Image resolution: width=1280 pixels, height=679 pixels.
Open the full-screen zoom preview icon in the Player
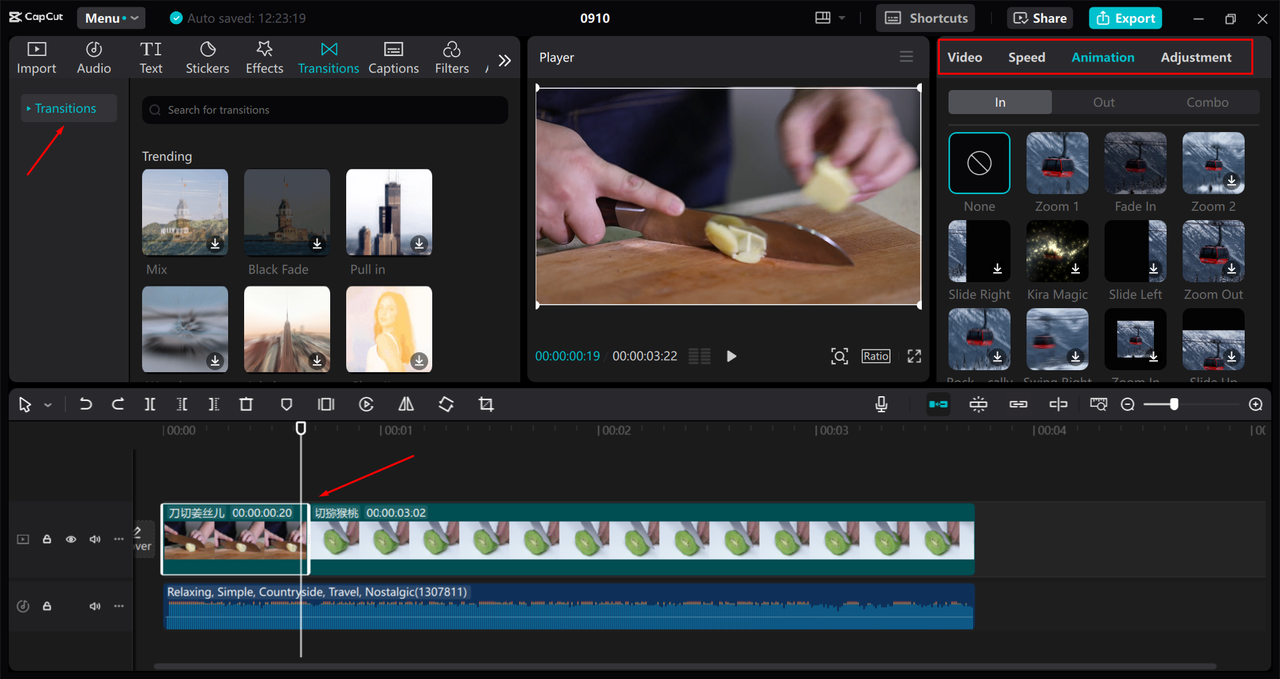click(839, 356)
